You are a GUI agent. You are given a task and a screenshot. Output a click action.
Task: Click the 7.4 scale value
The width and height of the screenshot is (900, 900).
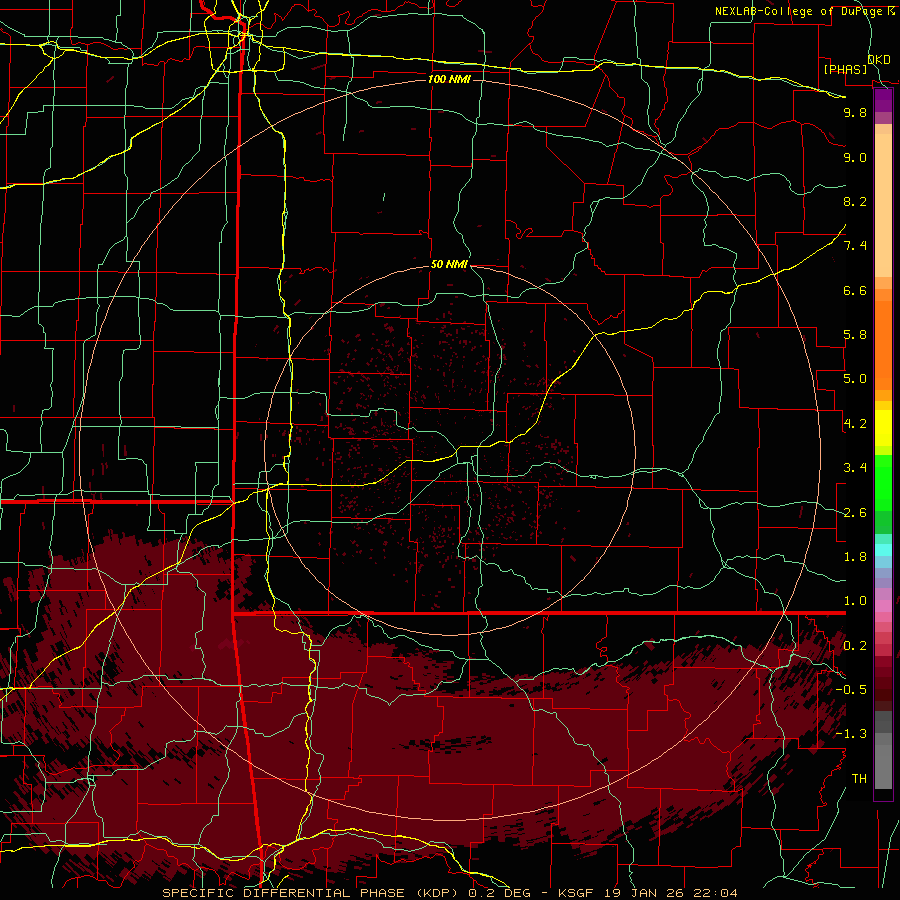(855, 246)
